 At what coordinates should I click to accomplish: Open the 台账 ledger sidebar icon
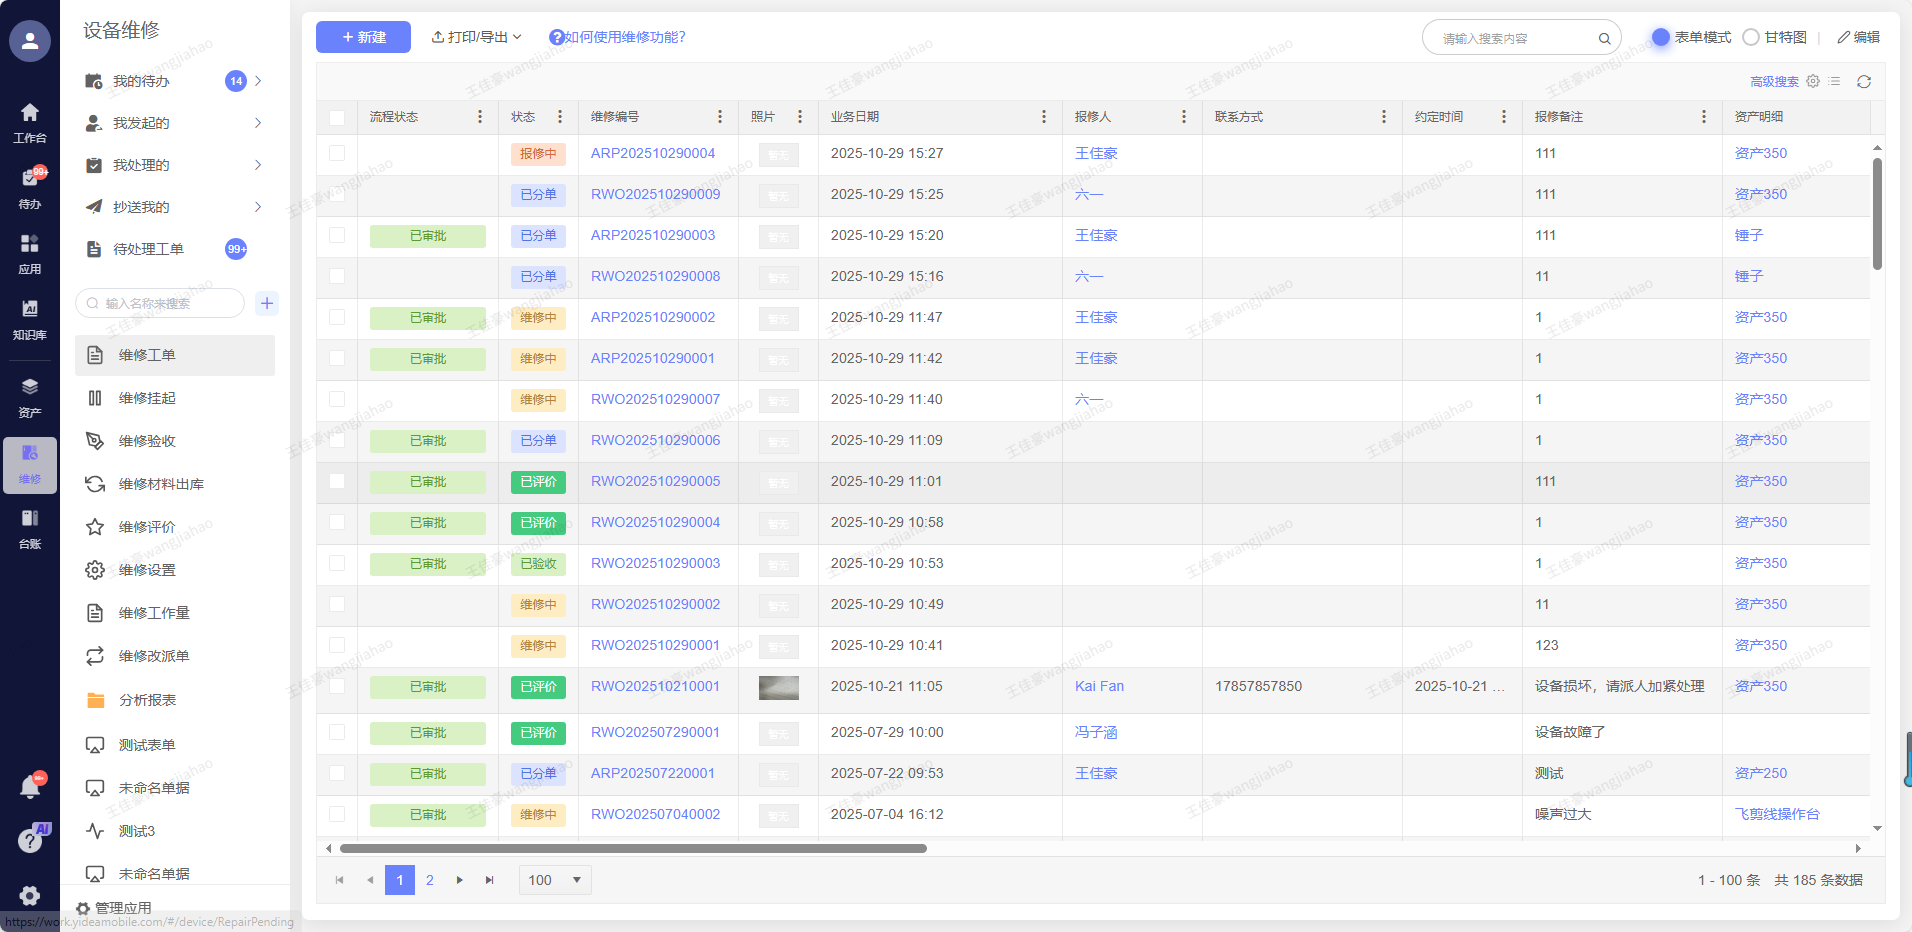30,527
